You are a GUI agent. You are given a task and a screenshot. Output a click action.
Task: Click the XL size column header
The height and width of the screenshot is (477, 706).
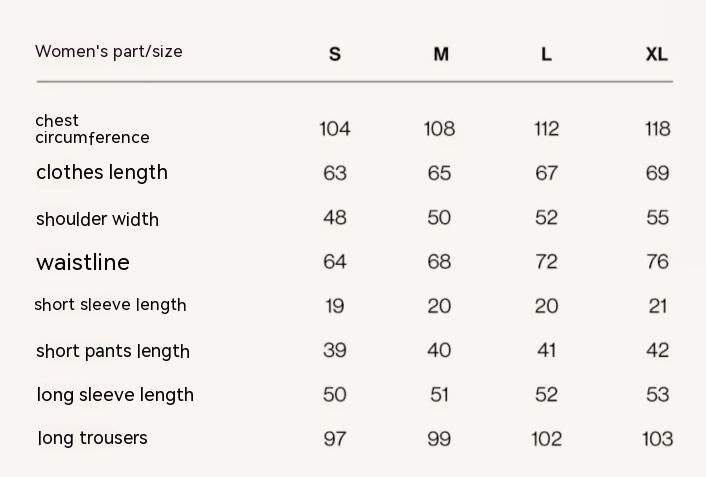click(x=656, y=54)
